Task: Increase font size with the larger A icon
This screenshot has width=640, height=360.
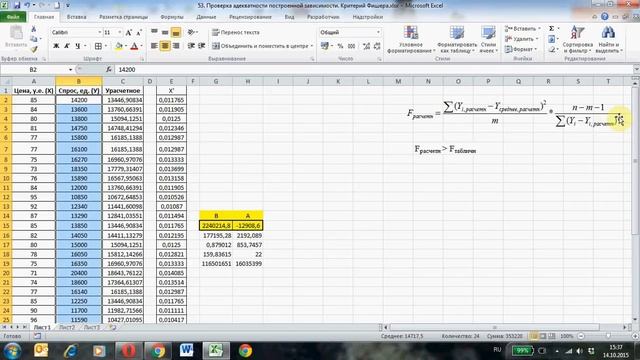Action: tap(129, 32)
